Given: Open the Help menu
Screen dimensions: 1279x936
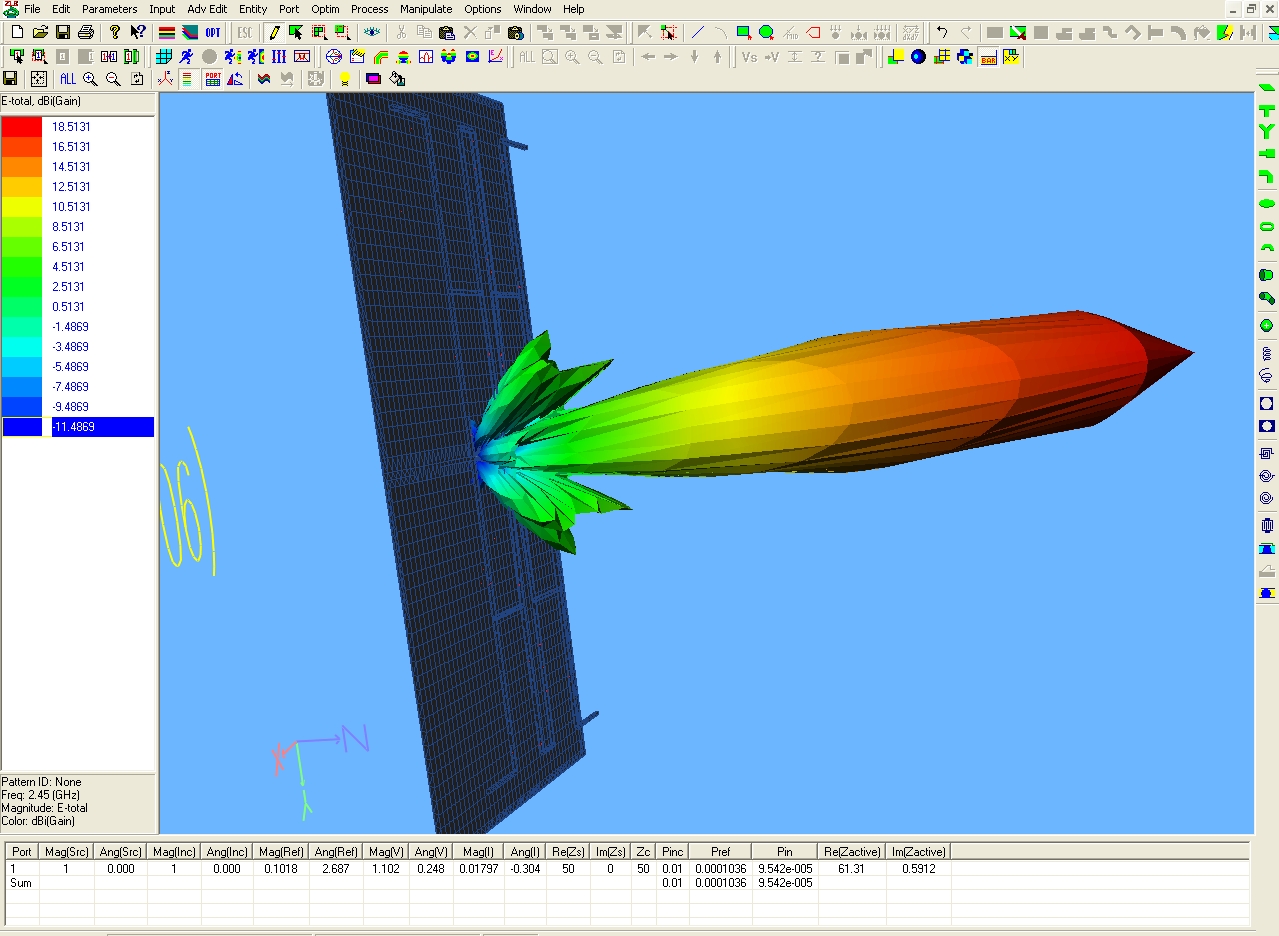Looking at the screenshot, I should (574, 9).
